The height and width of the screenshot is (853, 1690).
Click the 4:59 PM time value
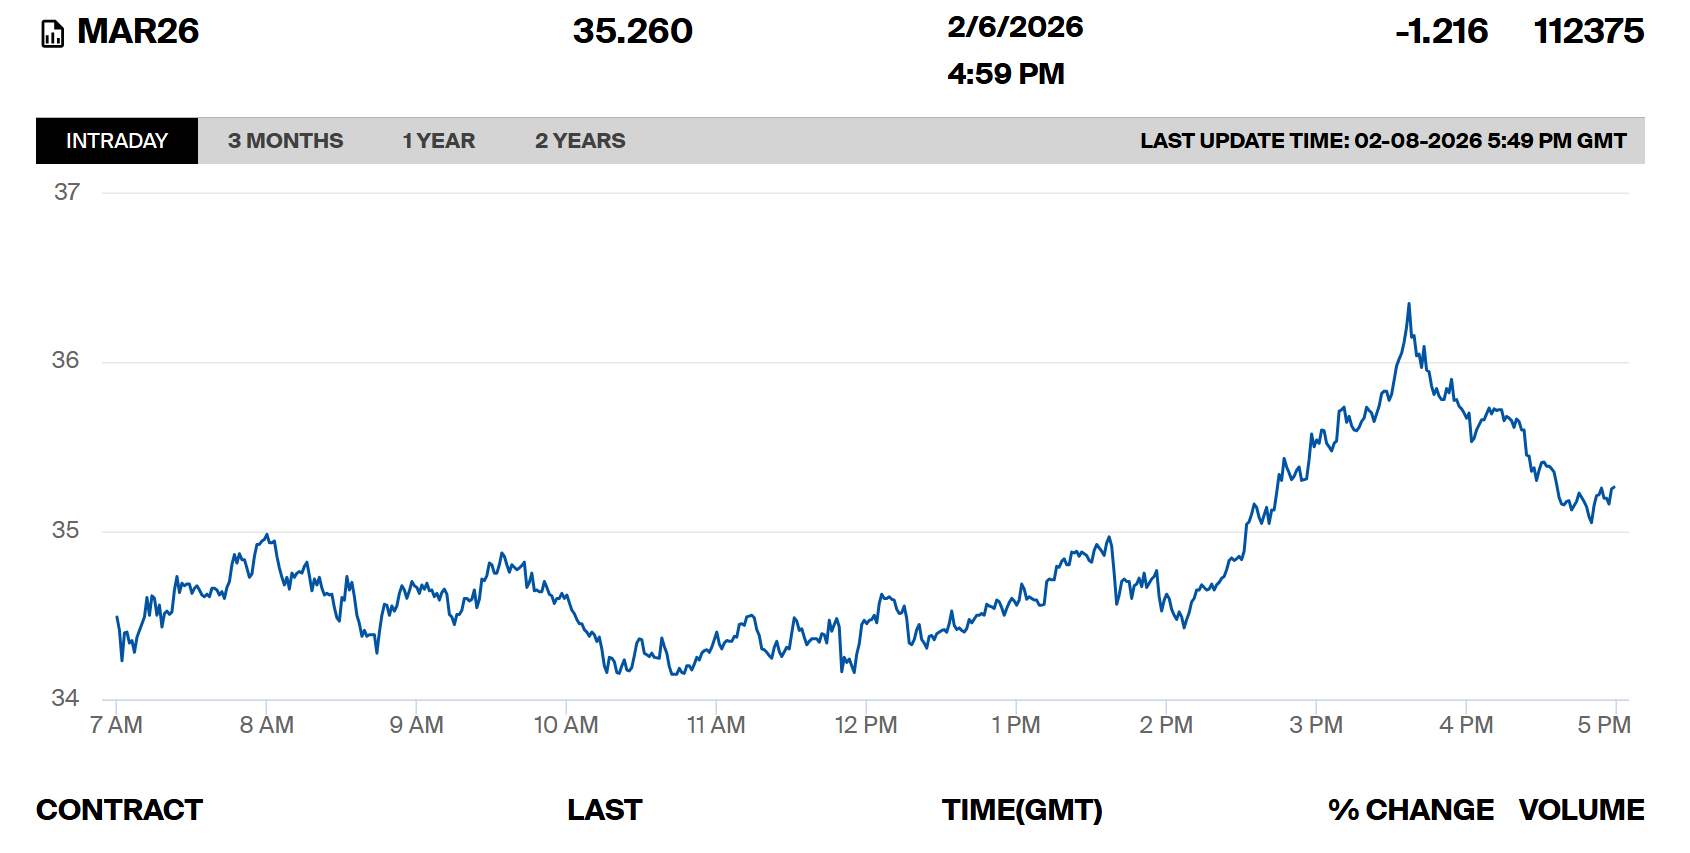[x=1006, y=74]
